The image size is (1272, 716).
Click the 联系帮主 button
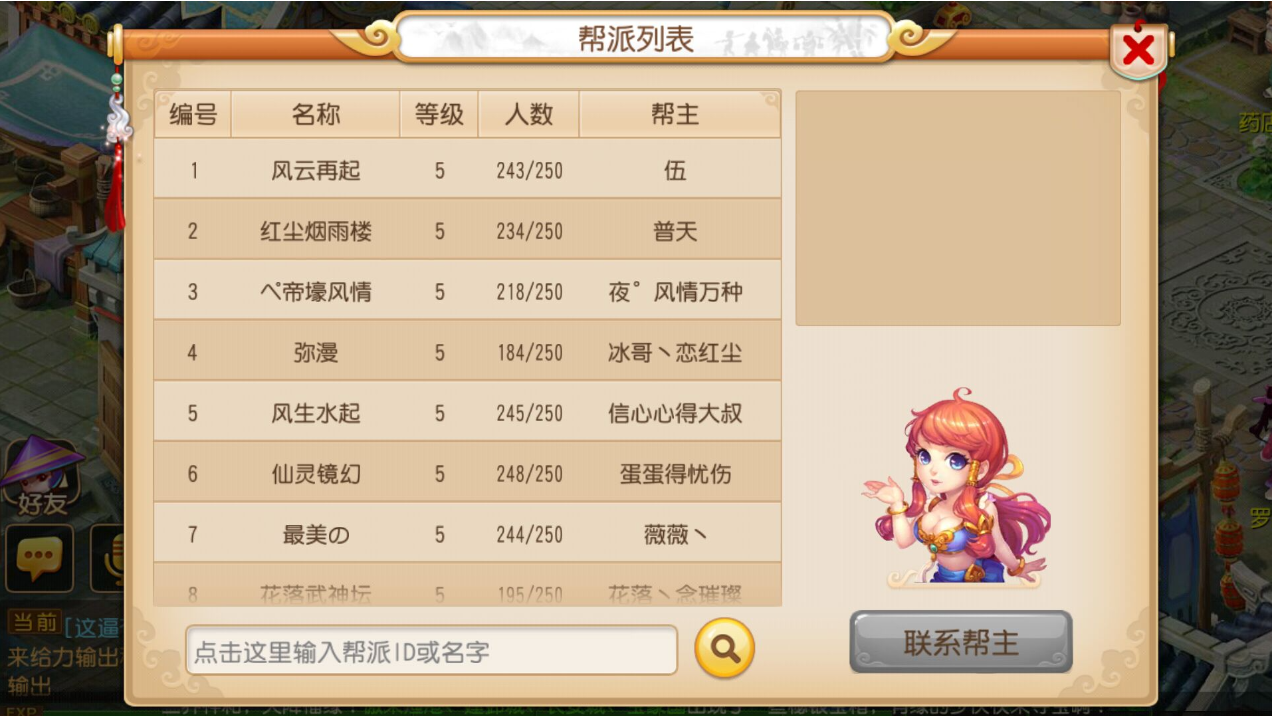[x=961, y=642]
